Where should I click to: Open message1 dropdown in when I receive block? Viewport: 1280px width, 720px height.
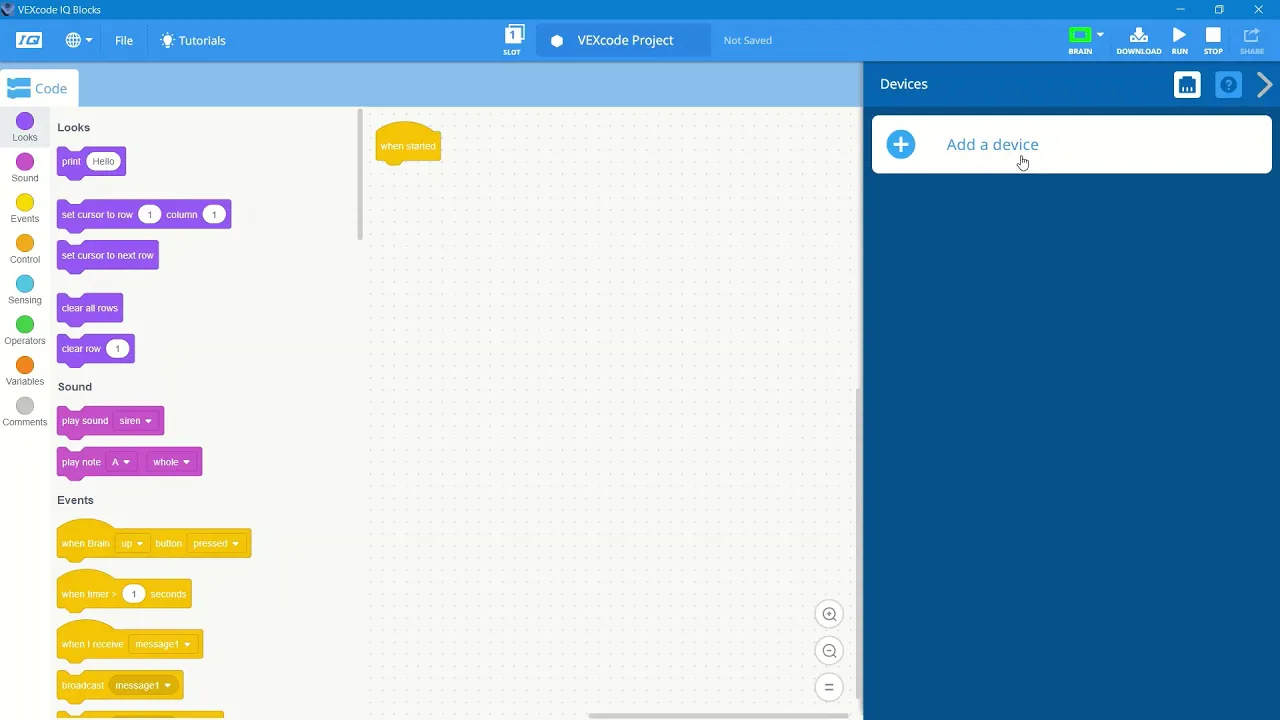162,645
